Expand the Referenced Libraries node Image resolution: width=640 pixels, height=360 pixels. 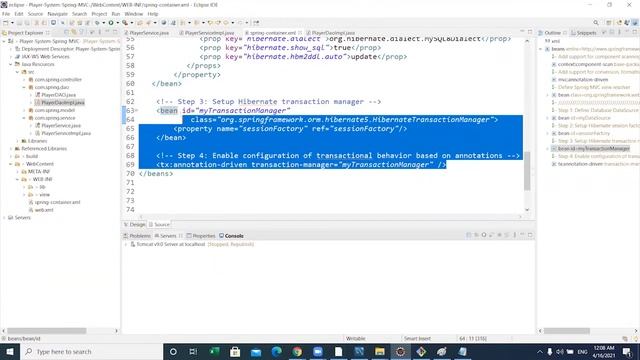pos(11,149)
